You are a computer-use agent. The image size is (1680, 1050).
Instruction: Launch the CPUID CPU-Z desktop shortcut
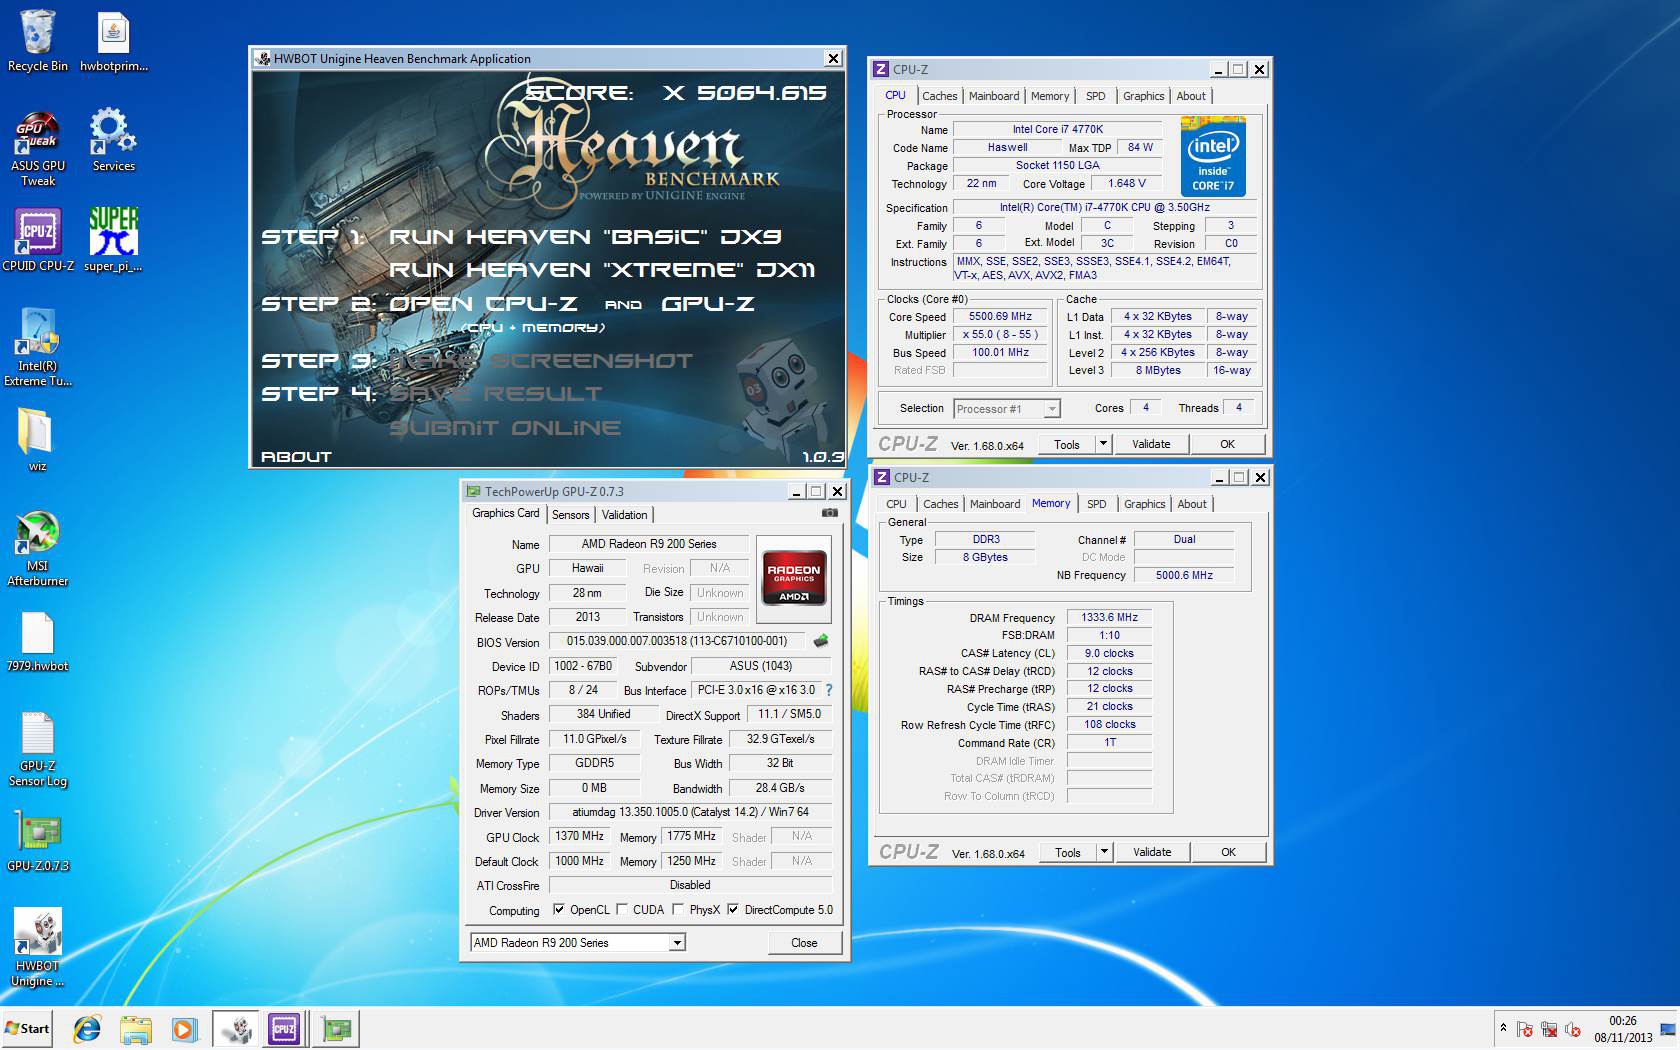coord(38,240)
